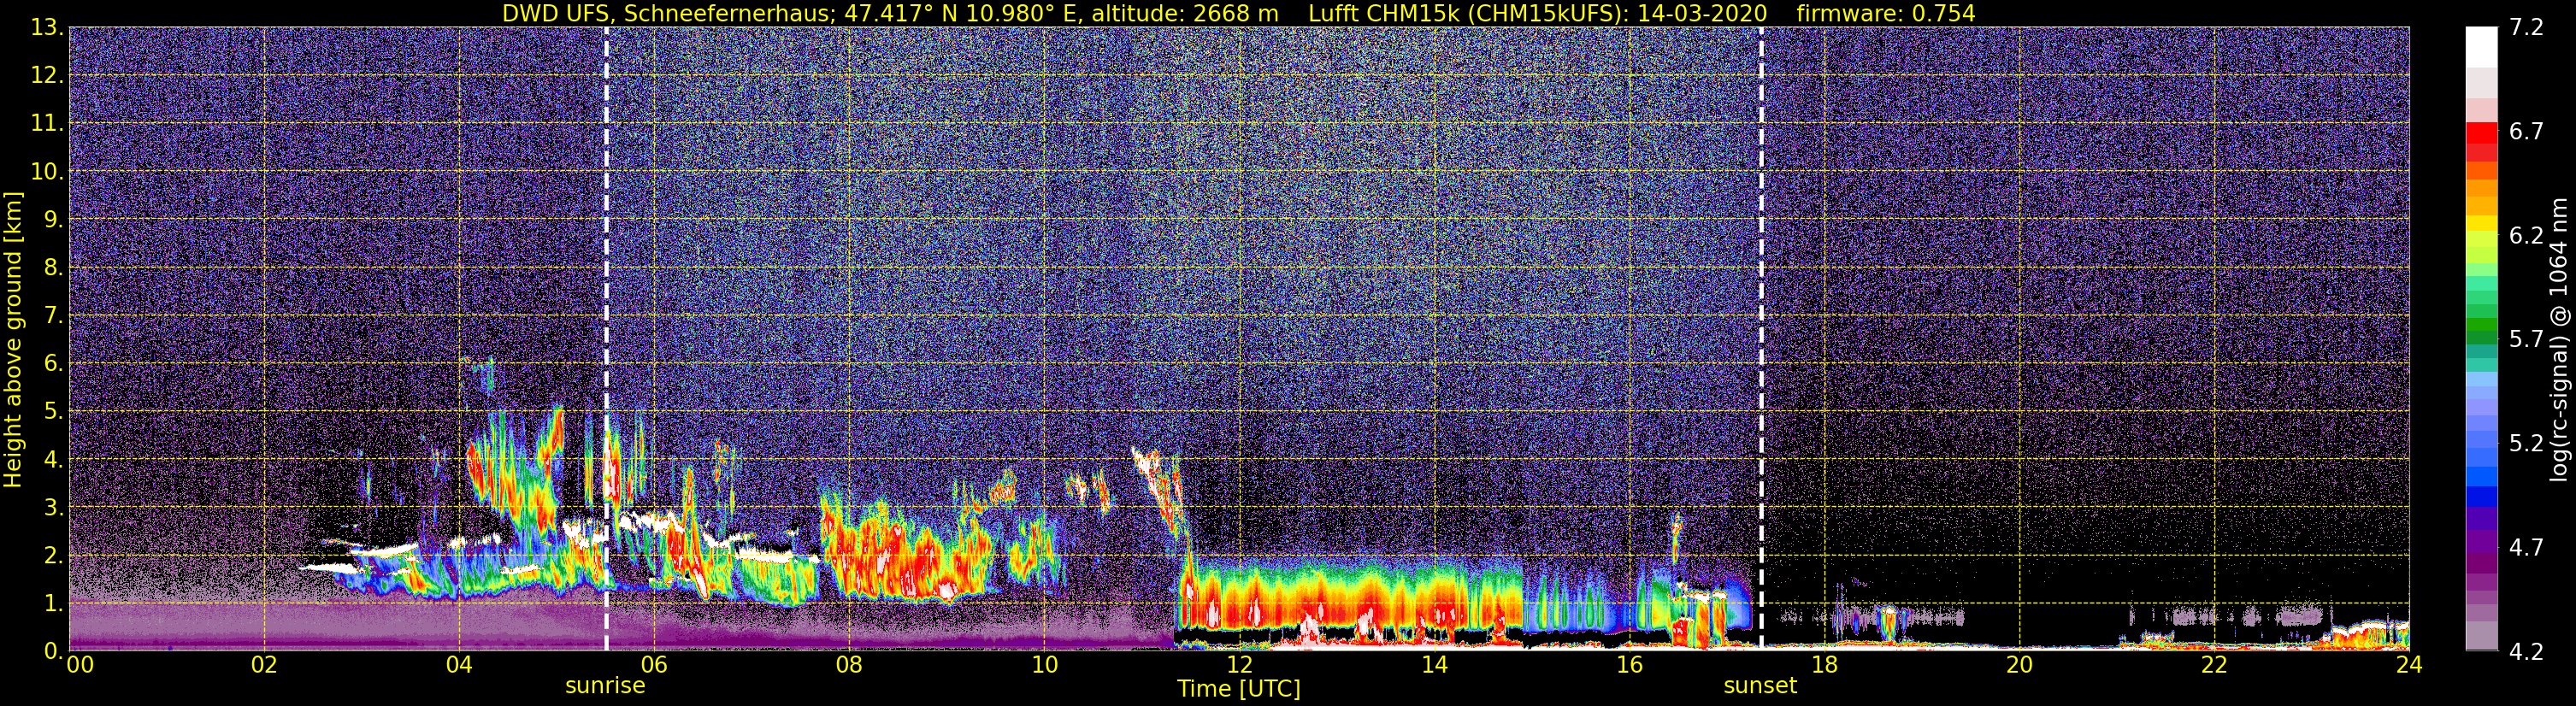Image resolution: width=2576 pixels, height=706 pixels.
Task: Click the white top of the colorbar at 7.2
Action: (2480, 45)
